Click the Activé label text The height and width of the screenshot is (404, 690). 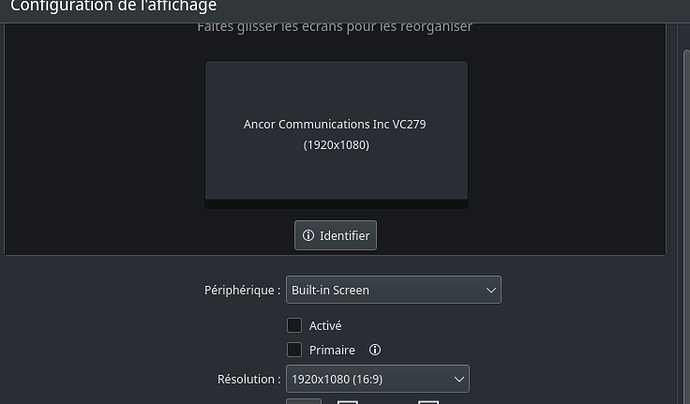pyautogui.click(x=325, y=325)
